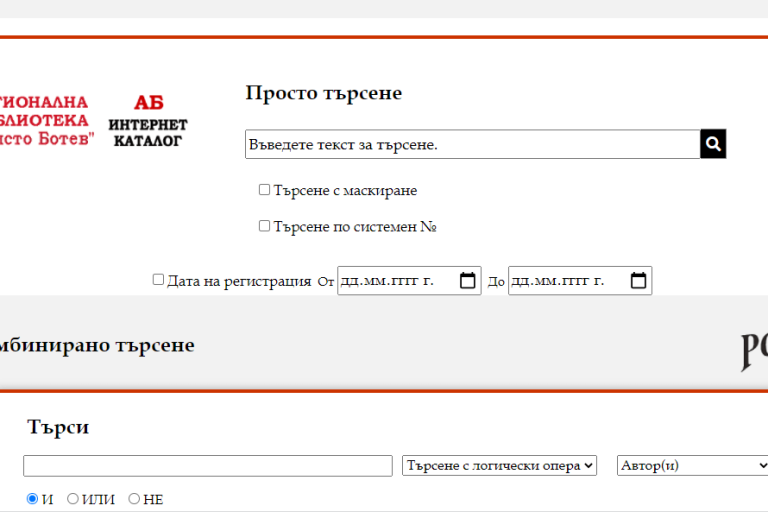
Task: Click the 'От' date input field
Action: 395,281
